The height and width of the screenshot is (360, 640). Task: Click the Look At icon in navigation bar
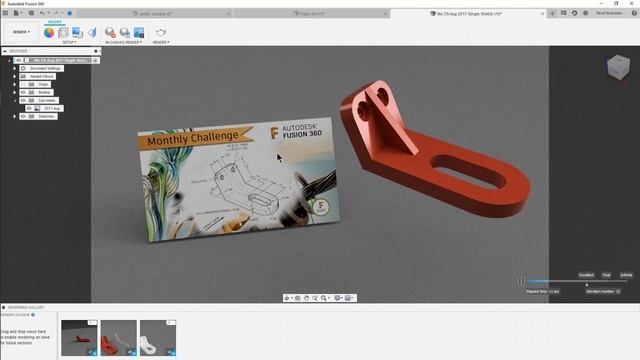(298, 298)
